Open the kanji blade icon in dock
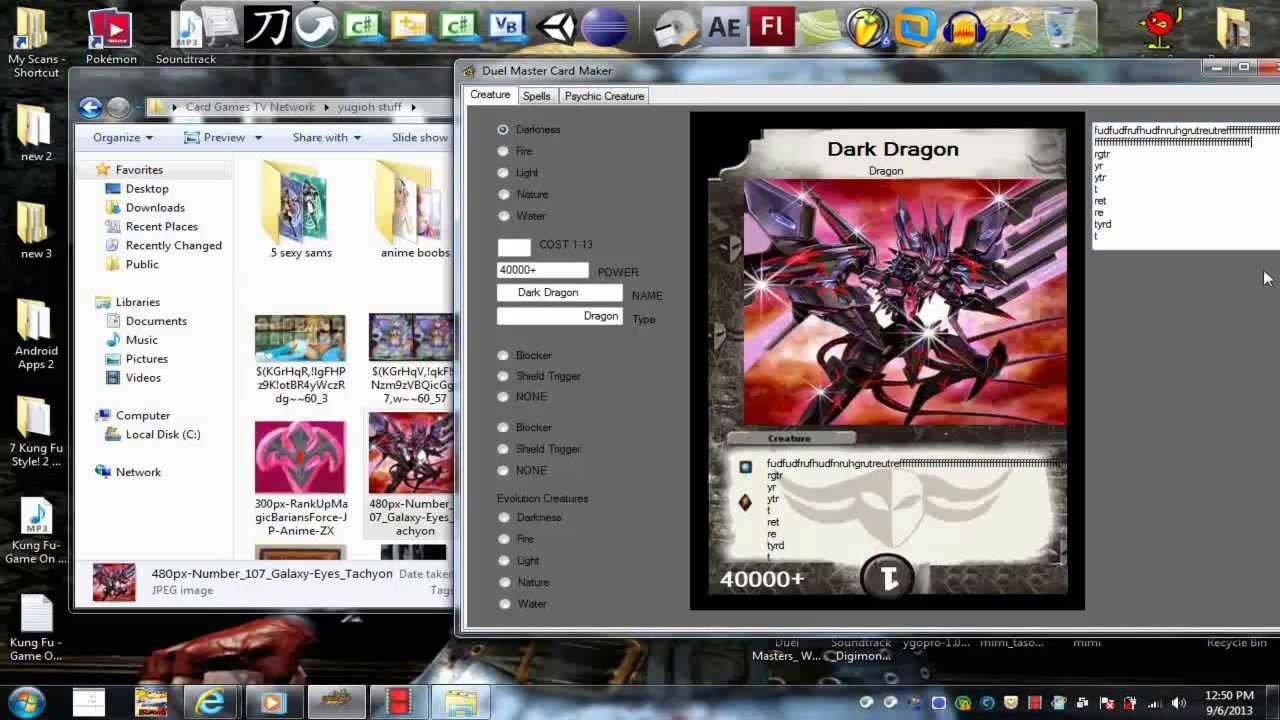 [x=268, y=27]
